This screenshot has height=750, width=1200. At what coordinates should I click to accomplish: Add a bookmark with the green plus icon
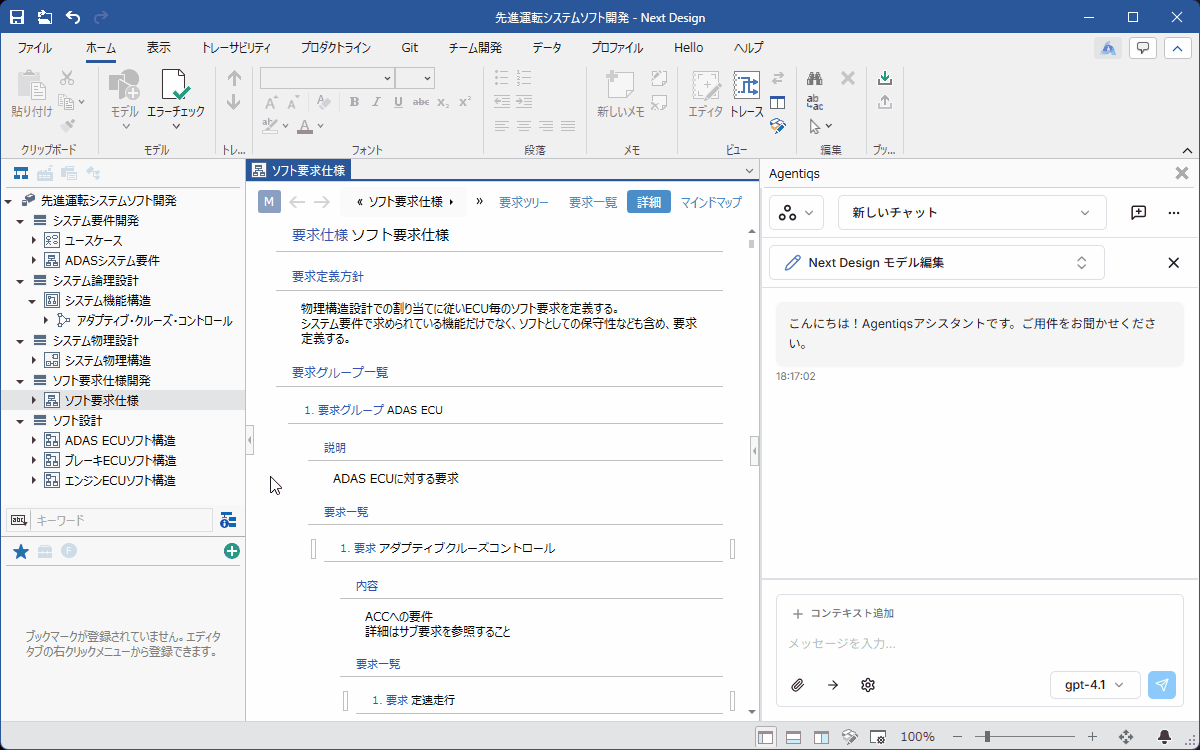click(x=232, y=551)
